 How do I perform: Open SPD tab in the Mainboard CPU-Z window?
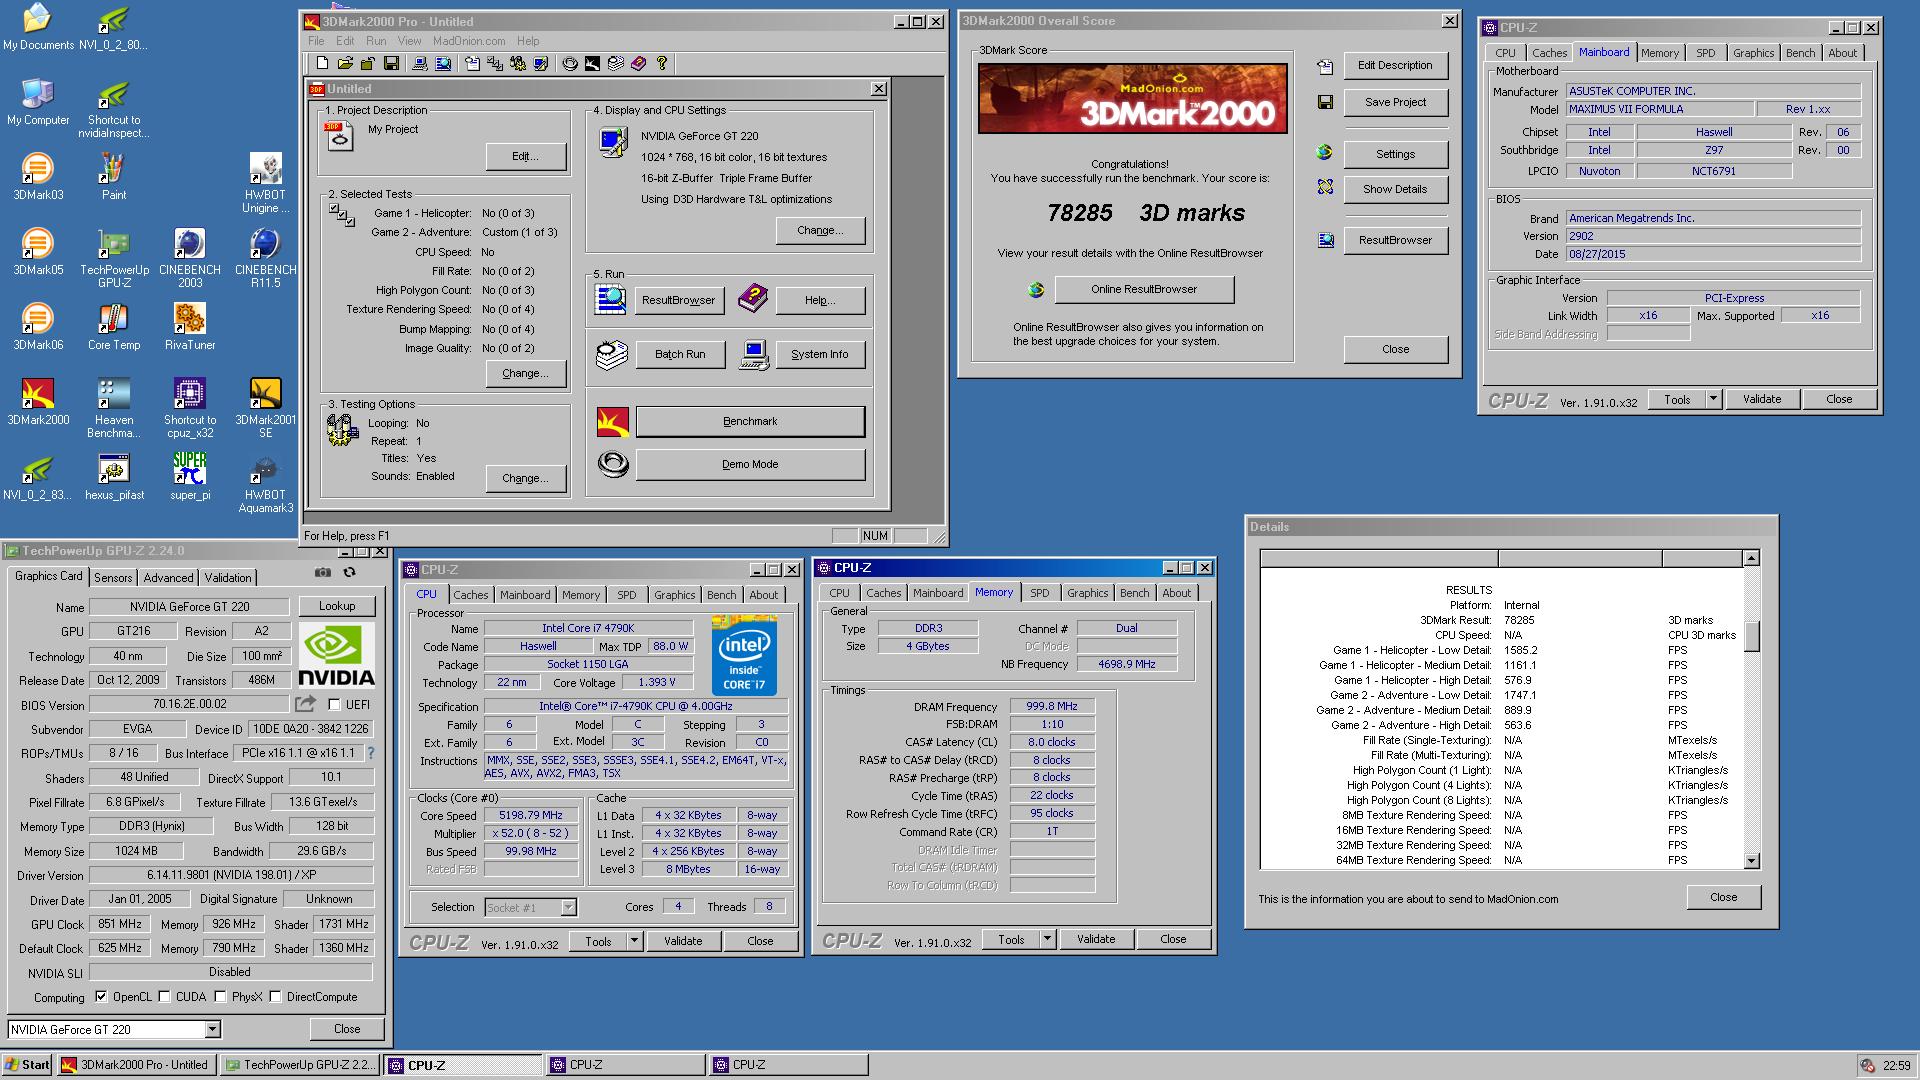click(x=1706, y=53)
